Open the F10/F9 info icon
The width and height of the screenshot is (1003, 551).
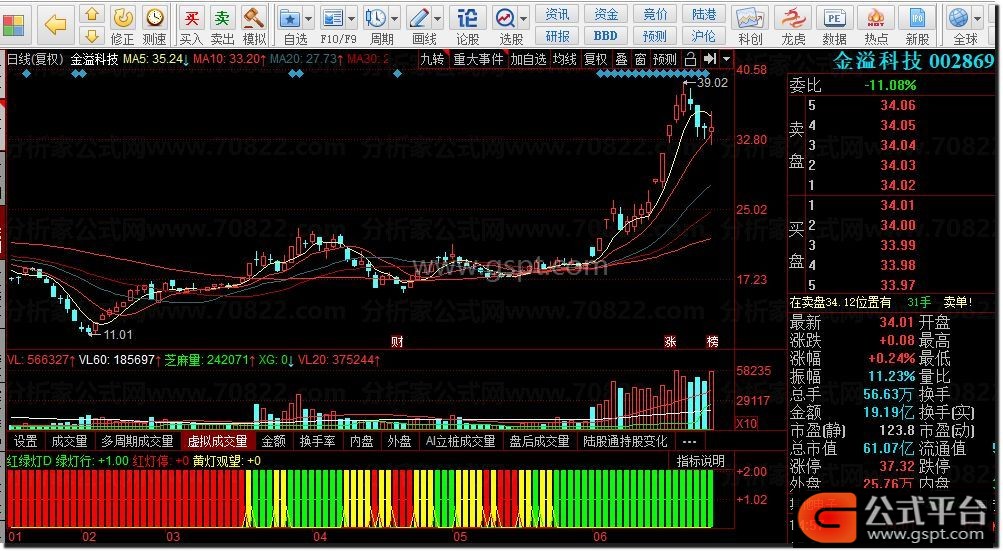point(333,18)
